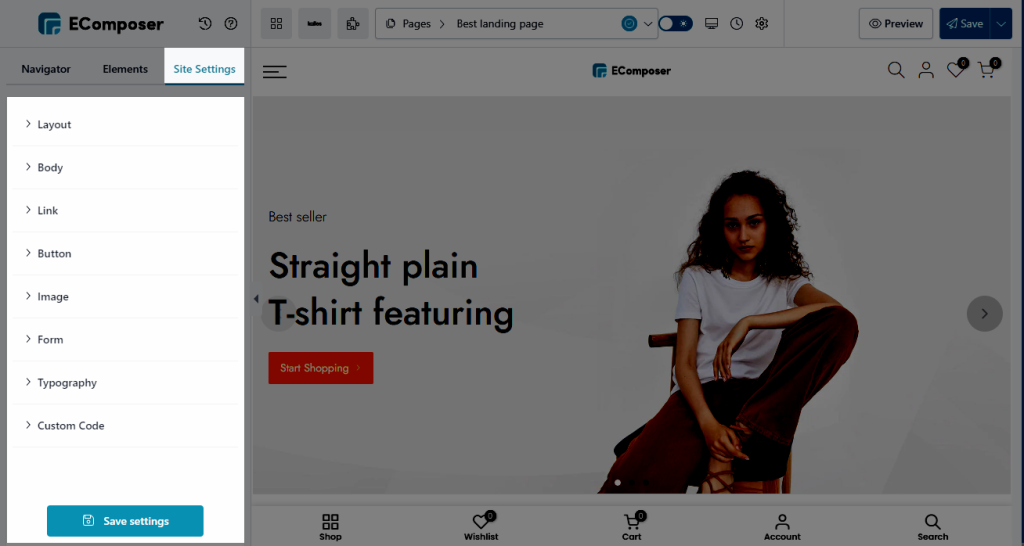Click the EComposer logo in editor header
The height and width of the screenshot is (546, 1024).
[x=101, y=24]
